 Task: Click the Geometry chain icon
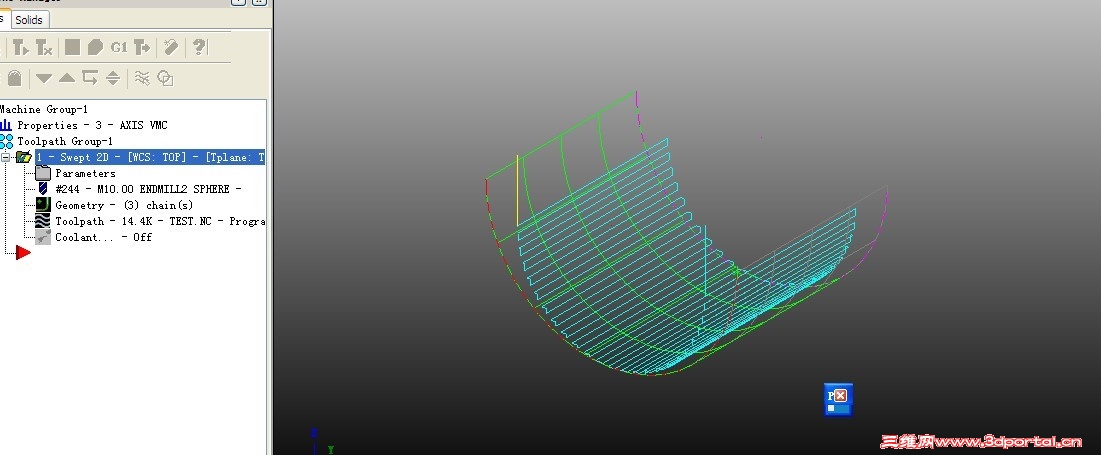(44, 204)
